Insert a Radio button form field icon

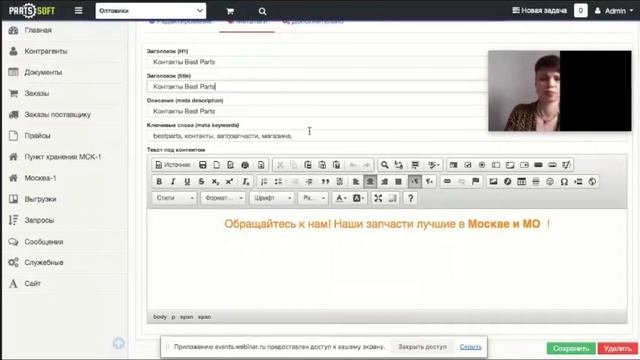click(482, 165)
